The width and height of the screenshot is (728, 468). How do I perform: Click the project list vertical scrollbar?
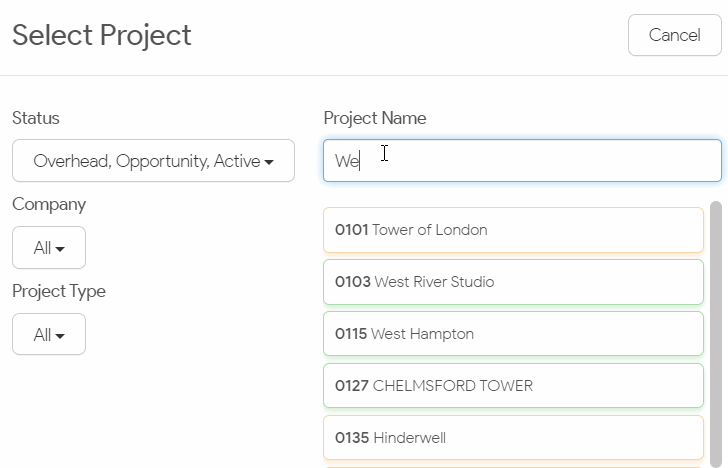[x=716, y=334]
